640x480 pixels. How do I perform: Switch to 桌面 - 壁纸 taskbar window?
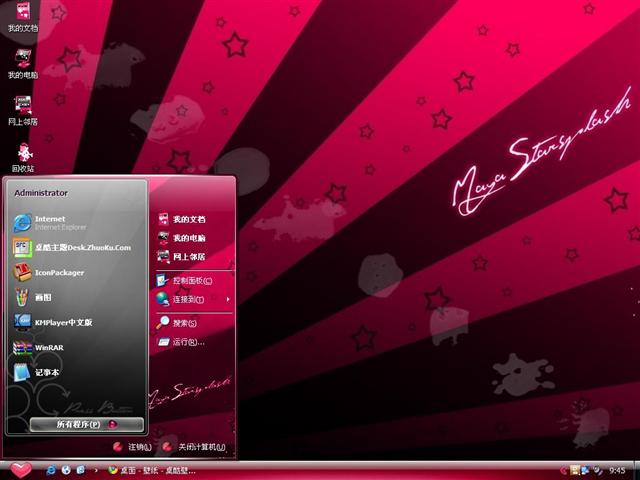click(152, 470)
